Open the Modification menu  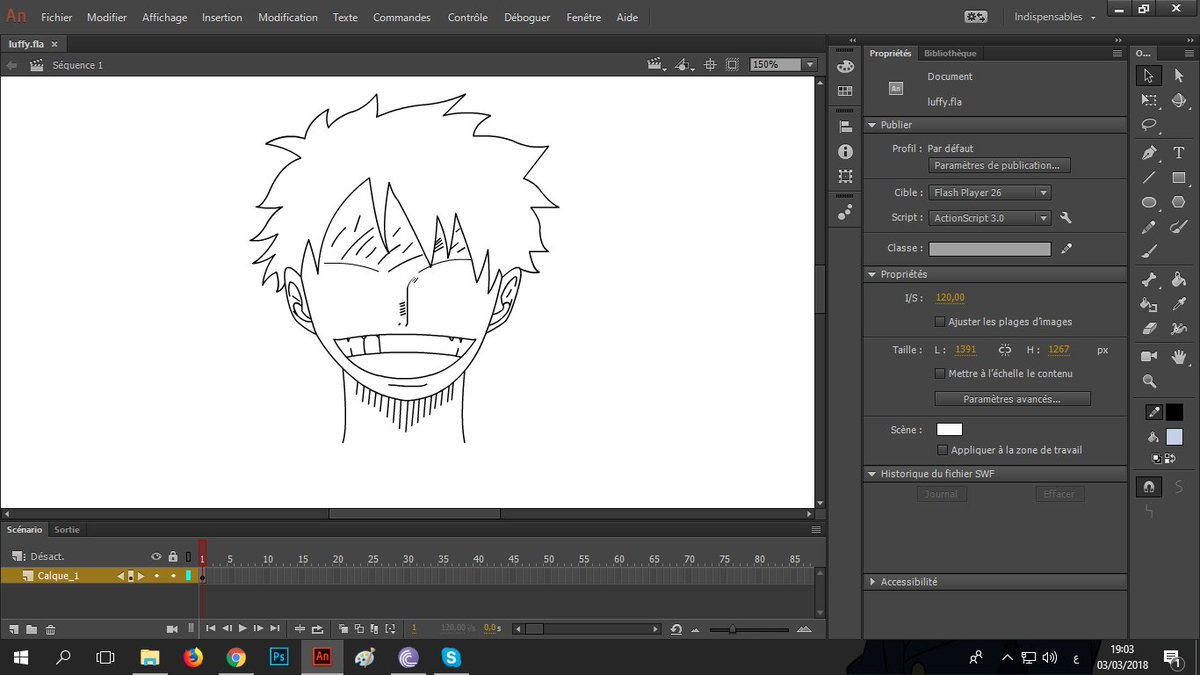pos(288,17)
